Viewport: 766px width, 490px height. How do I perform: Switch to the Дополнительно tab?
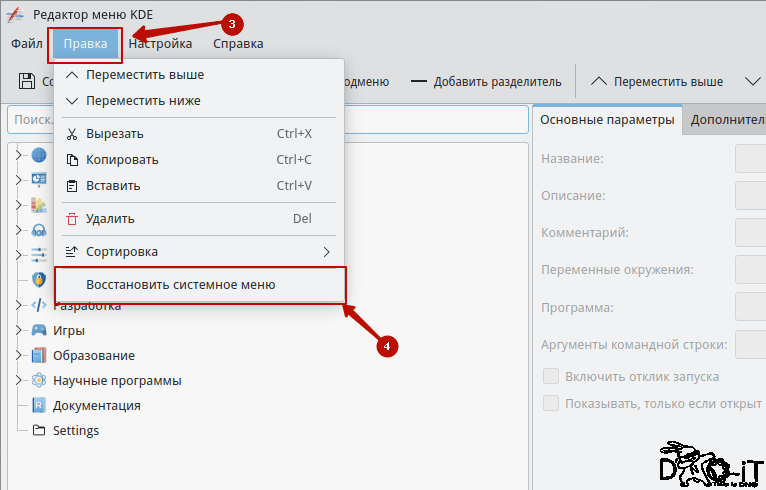[725, 120]
